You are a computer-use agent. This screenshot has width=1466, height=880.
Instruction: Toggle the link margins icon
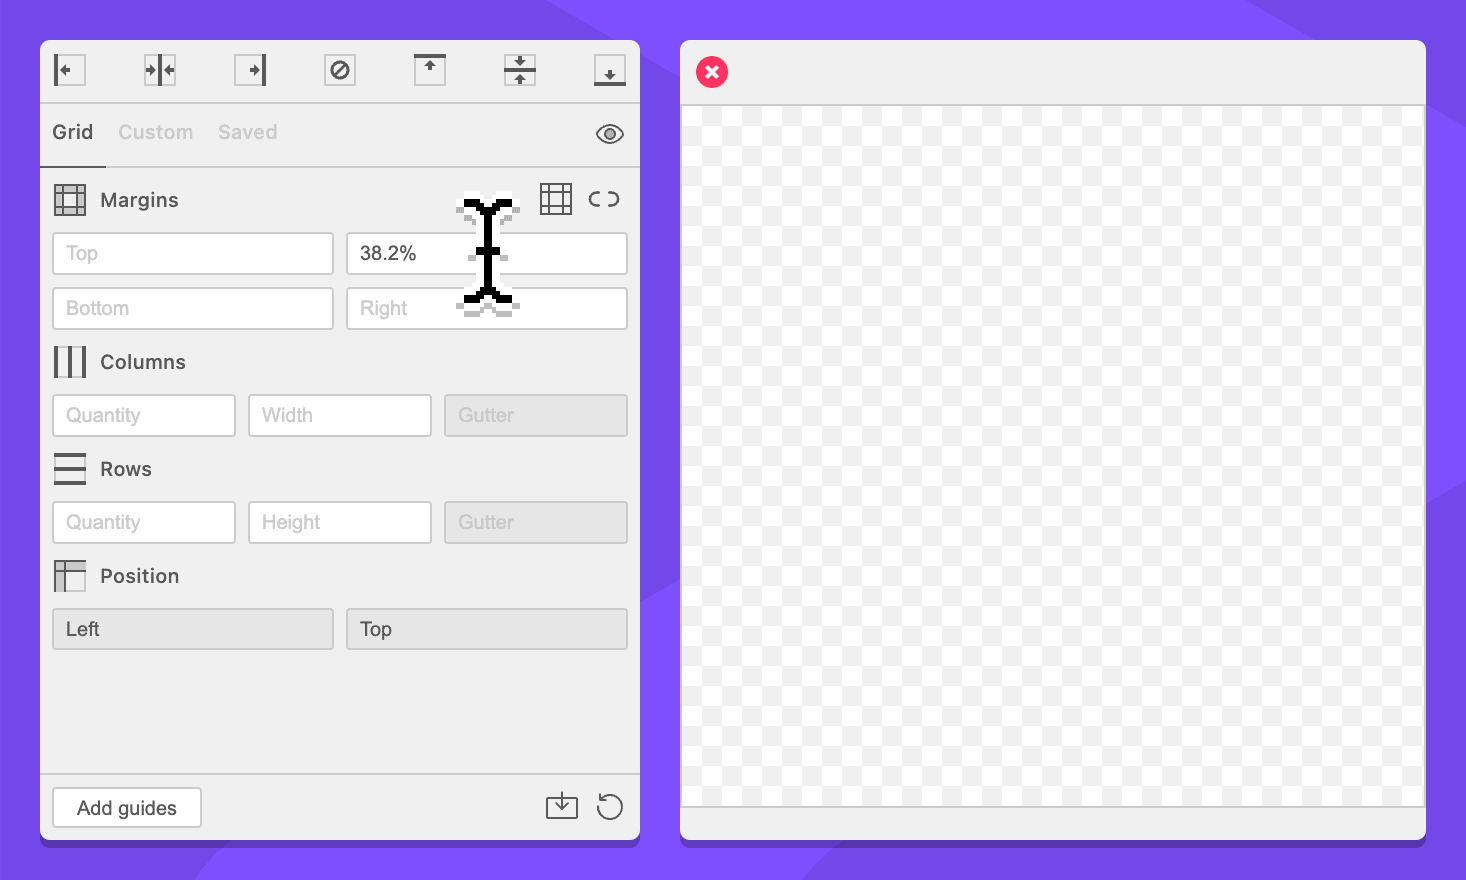point(604,199)
